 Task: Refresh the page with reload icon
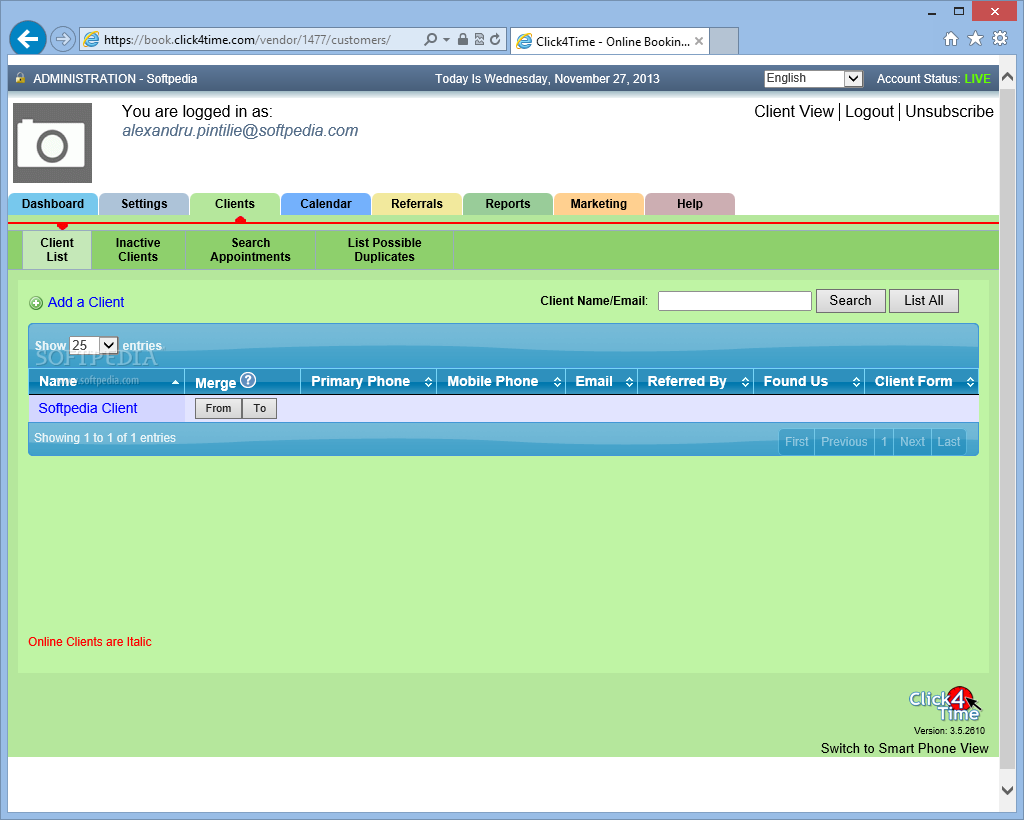[x=496, y=39]
